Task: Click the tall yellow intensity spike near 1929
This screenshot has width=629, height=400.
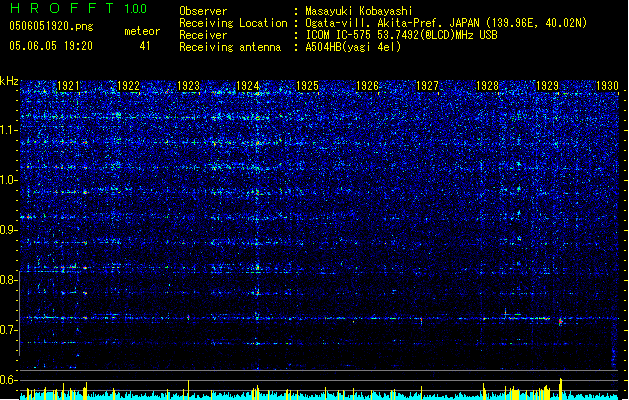Action: point(560,388)
